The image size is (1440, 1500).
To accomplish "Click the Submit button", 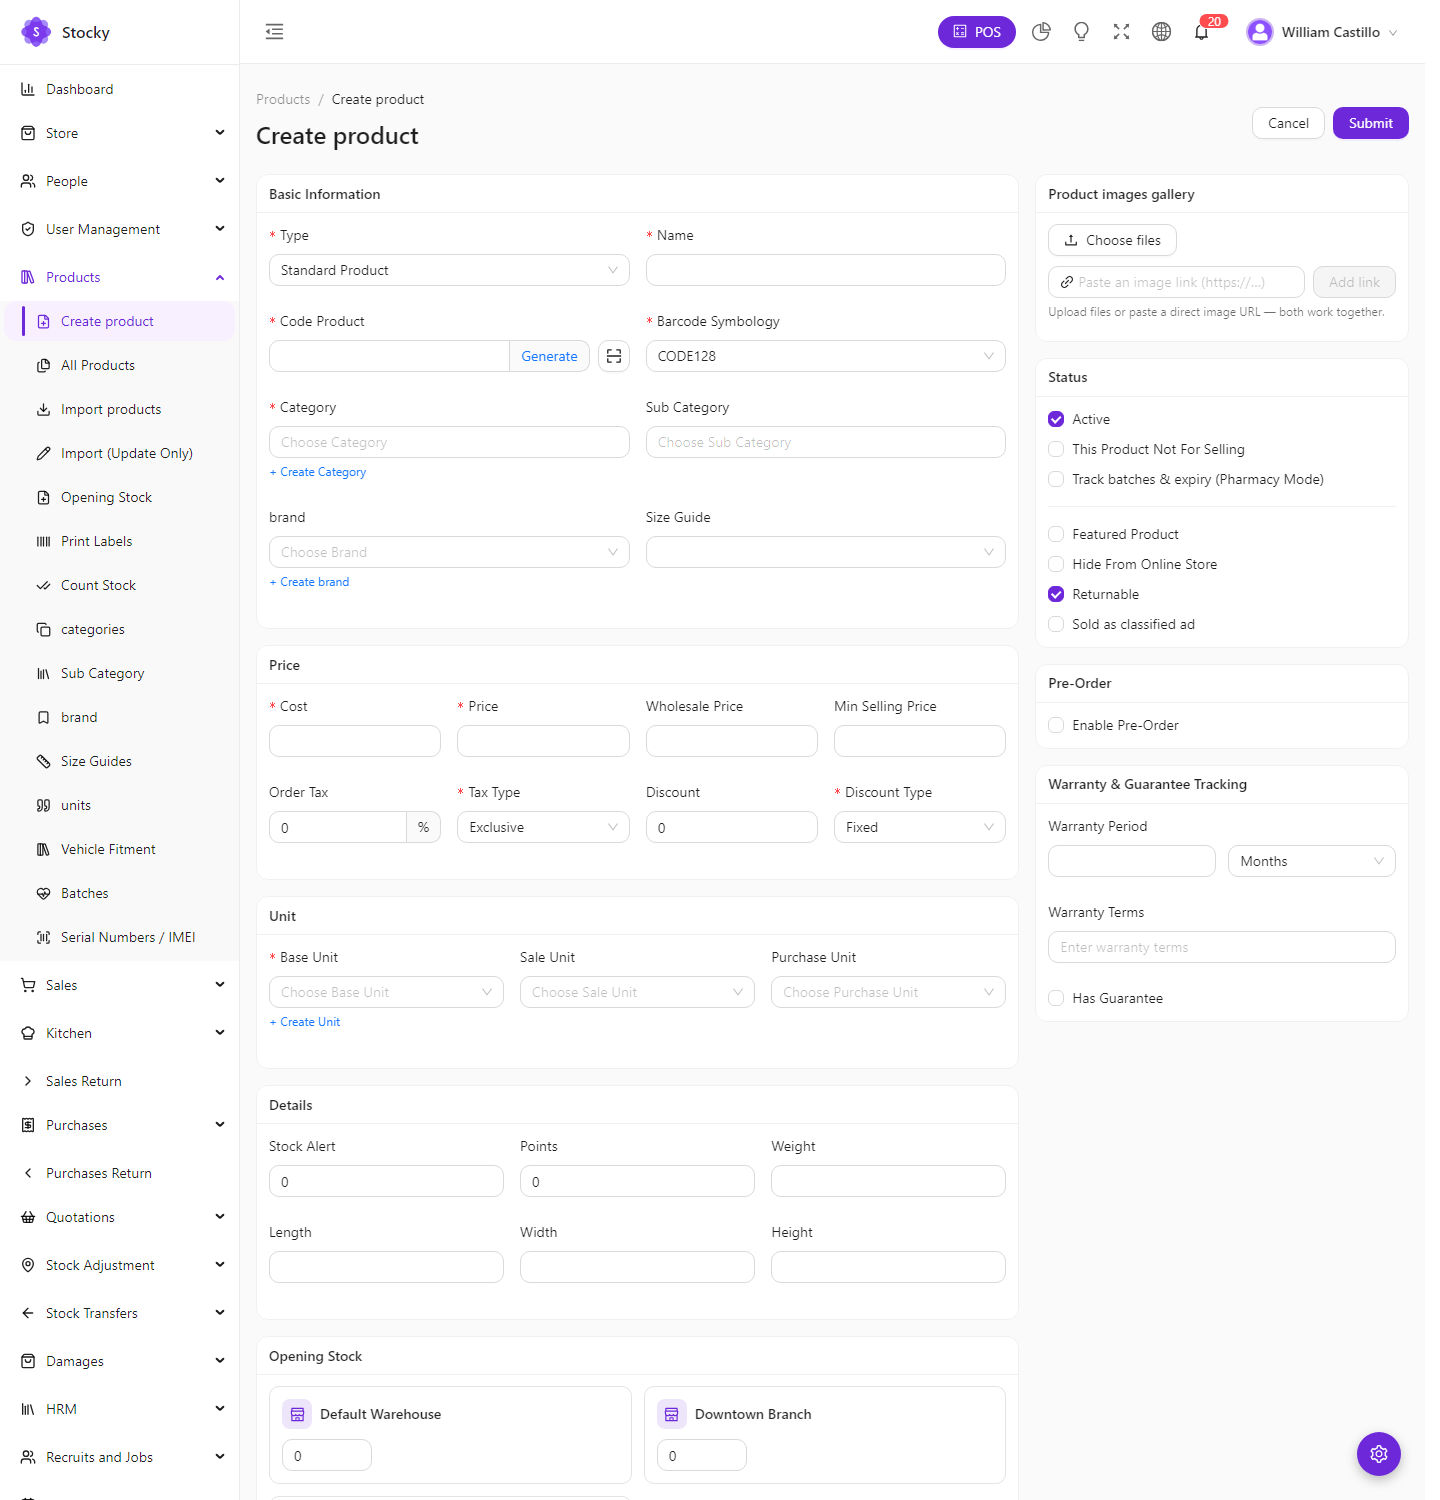I will (1370, 123).
